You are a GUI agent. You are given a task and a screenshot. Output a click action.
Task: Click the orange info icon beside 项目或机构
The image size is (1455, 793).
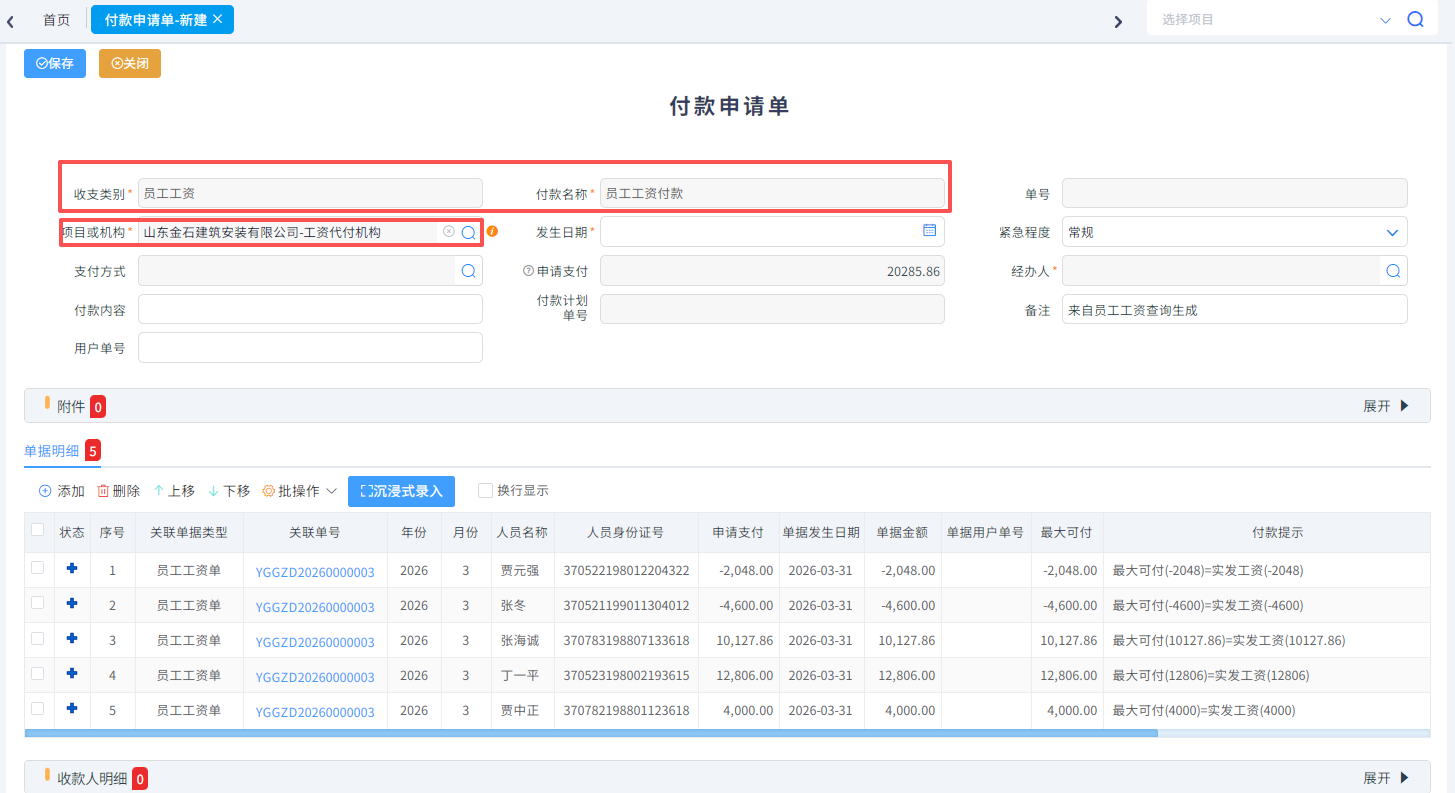click(492, 231)
